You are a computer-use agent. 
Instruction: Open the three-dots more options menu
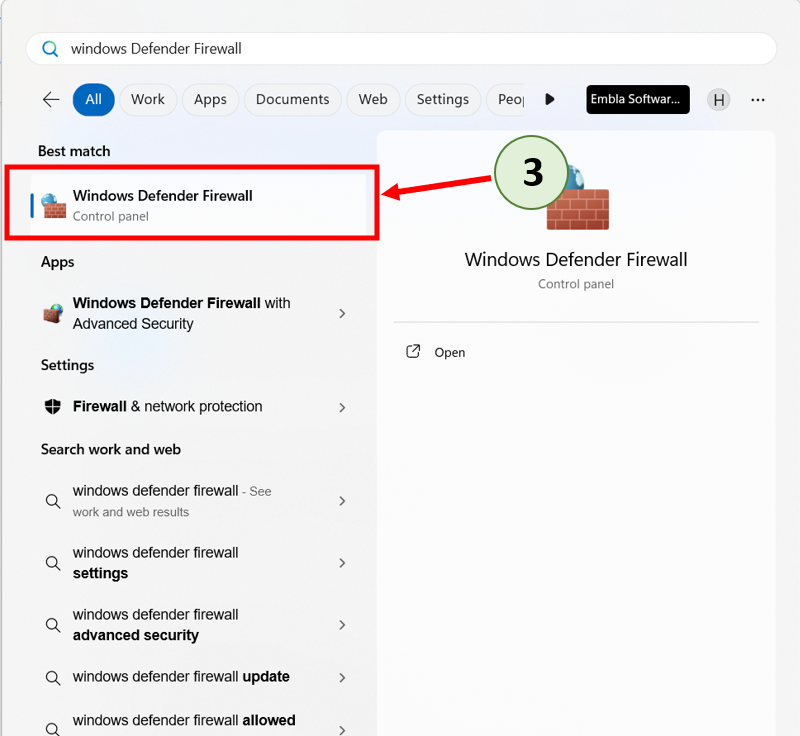(758, 99)
